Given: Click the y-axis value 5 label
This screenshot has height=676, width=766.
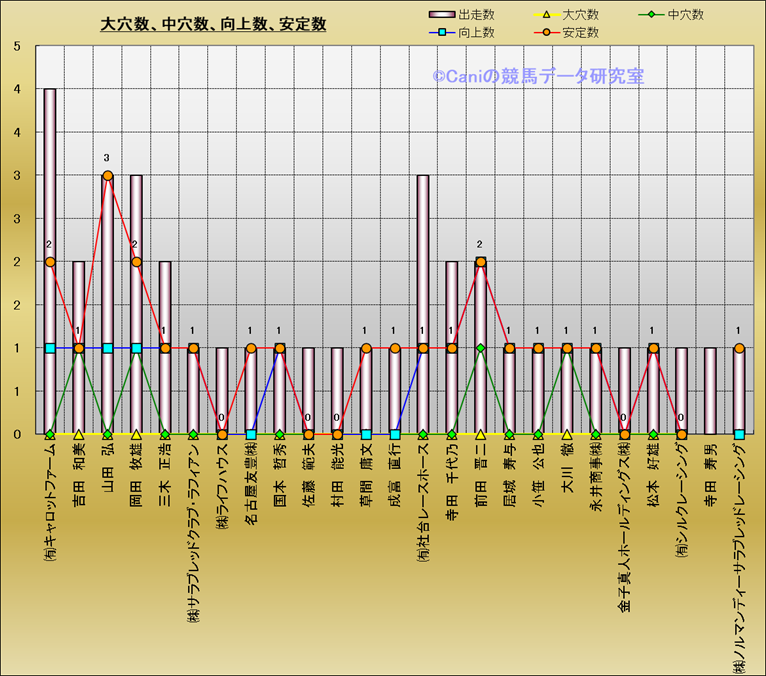Looking at the screenshot, I should click(15, 46).
